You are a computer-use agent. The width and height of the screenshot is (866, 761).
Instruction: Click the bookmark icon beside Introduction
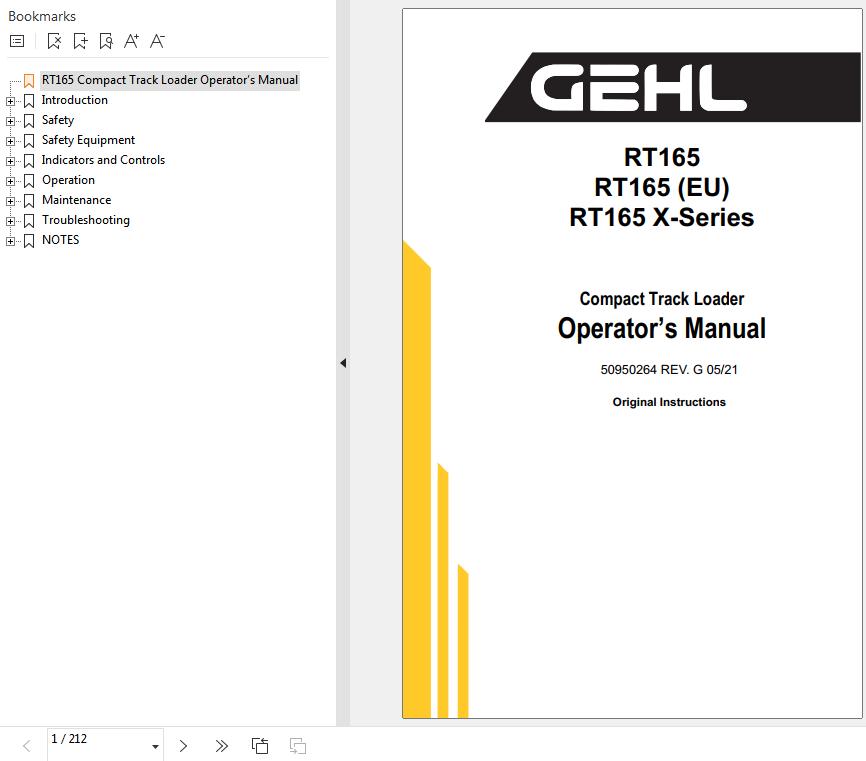[29, 101]
